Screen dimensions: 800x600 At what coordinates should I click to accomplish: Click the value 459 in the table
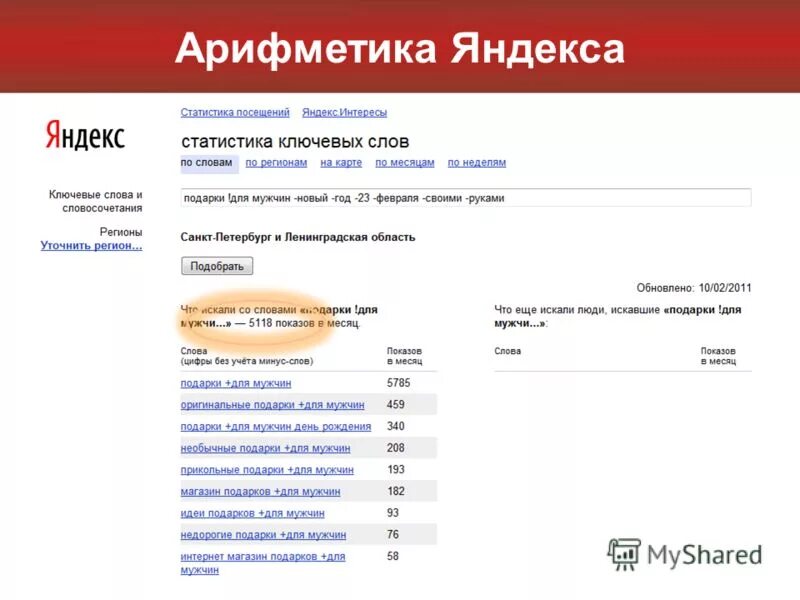[396, 405]
